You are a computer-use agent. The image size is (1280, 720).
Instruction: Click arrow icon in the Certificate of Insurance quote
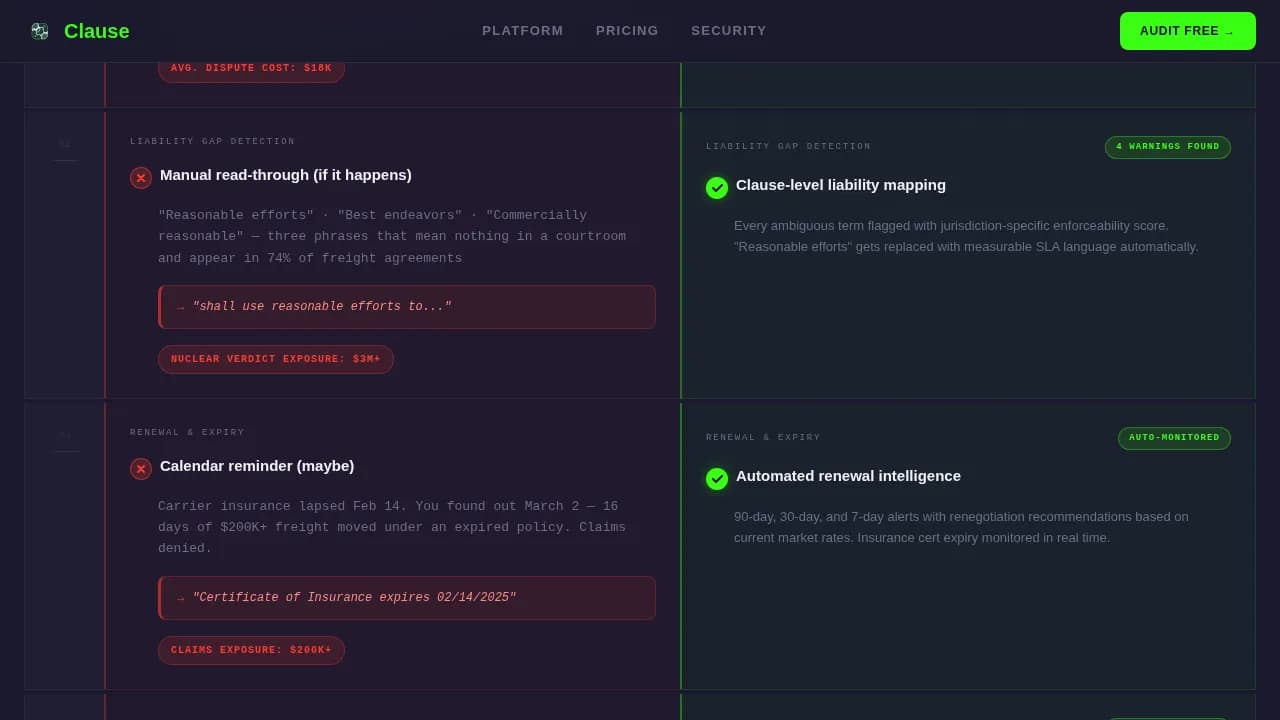(180, 599)
